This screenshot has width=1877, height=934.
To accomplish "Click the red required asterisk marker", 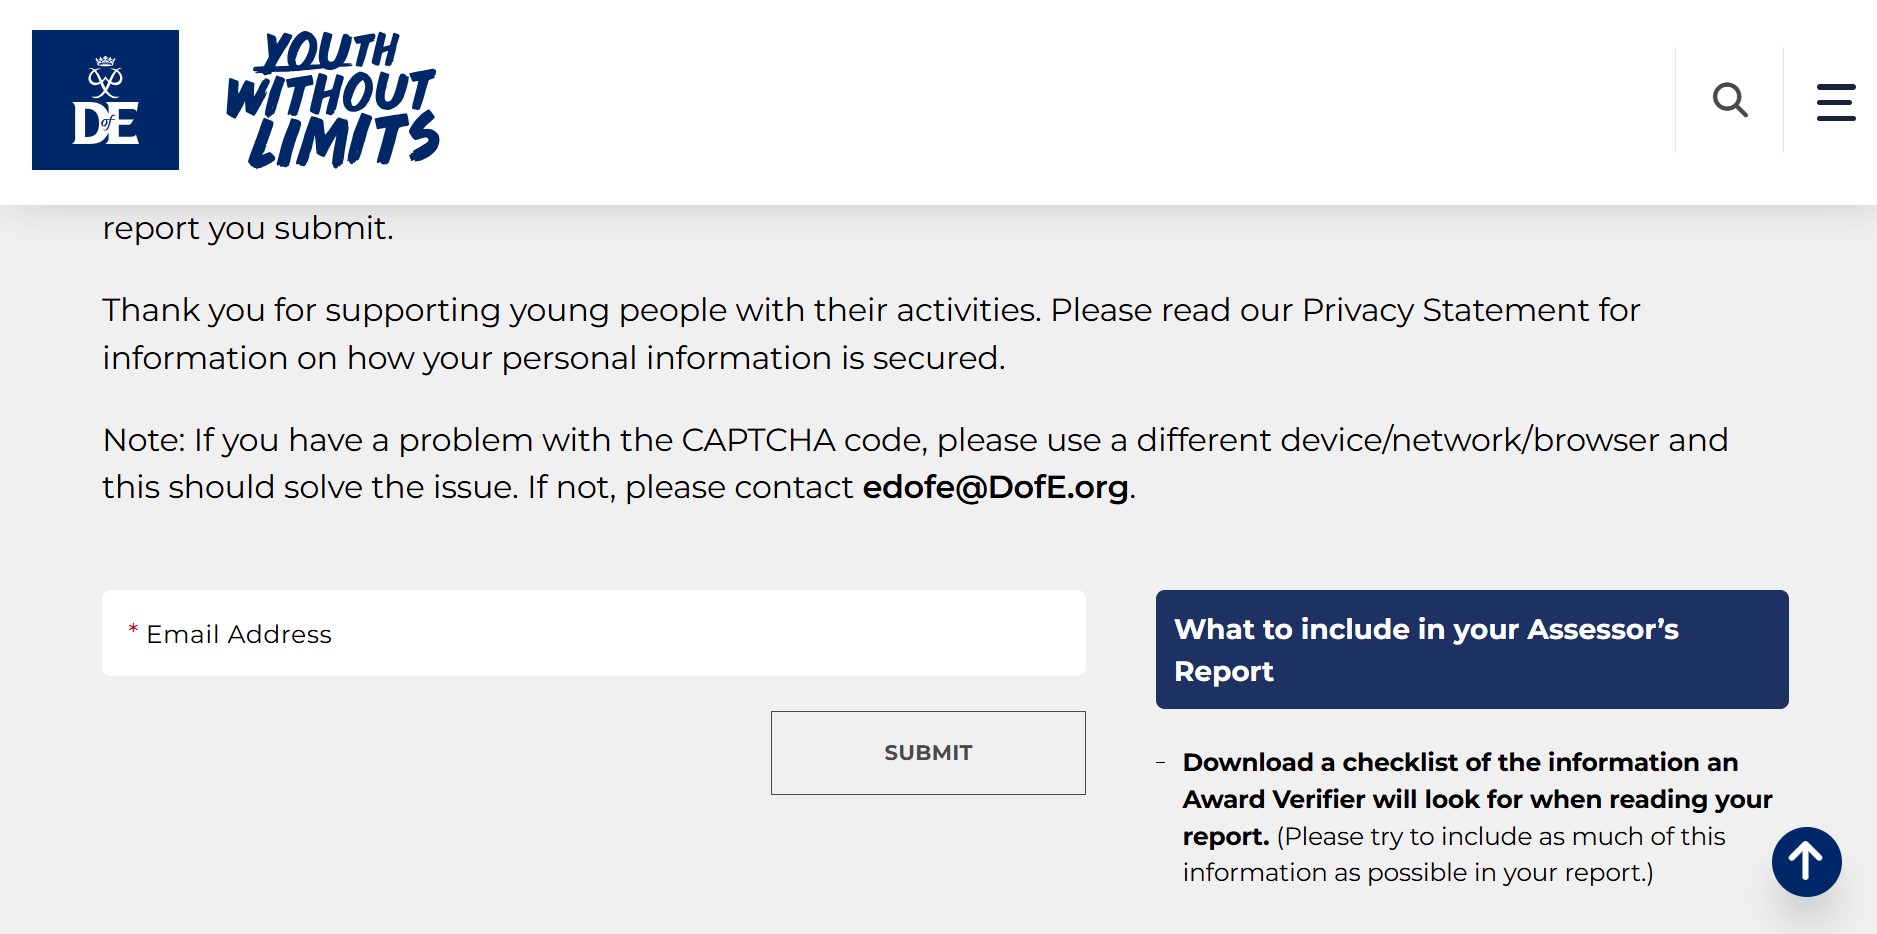I will pyautogui.click(x=133, y=630).
